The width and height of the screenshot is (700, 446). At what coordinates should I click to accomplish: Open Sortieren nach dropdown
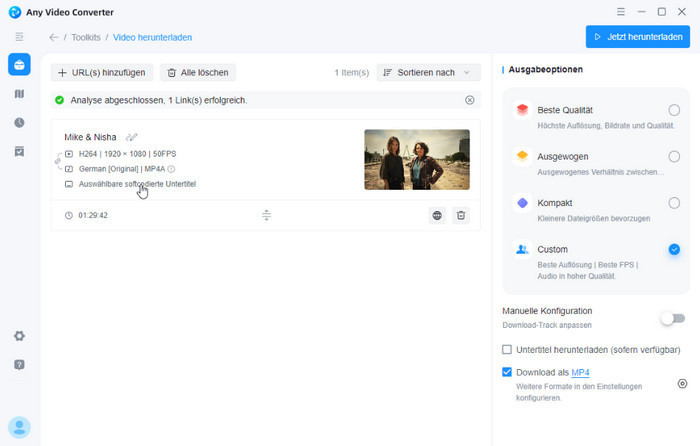coord(429,72)
